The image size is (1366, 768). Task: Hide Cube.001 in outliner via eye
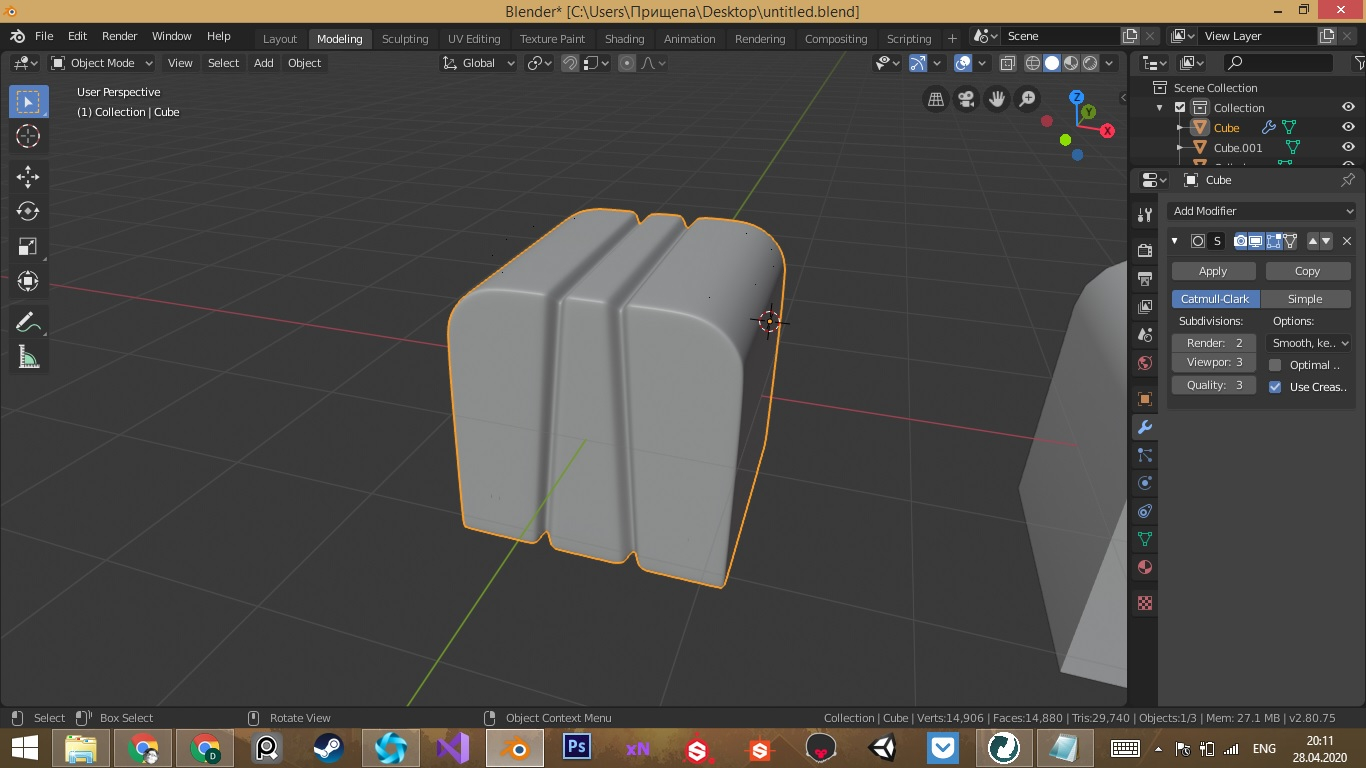[1348, 148]
